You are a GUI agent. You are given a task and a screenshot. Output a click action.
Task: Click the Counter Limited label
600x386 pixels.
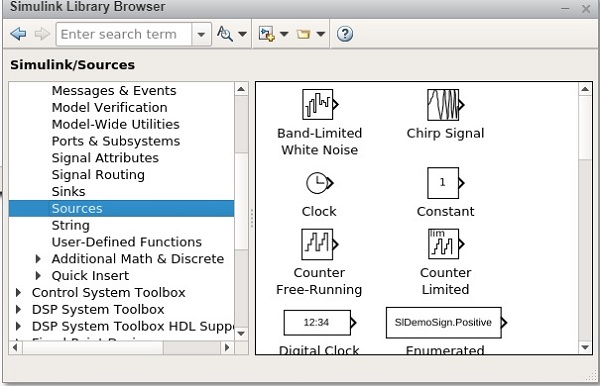click(x=446, y=281)
